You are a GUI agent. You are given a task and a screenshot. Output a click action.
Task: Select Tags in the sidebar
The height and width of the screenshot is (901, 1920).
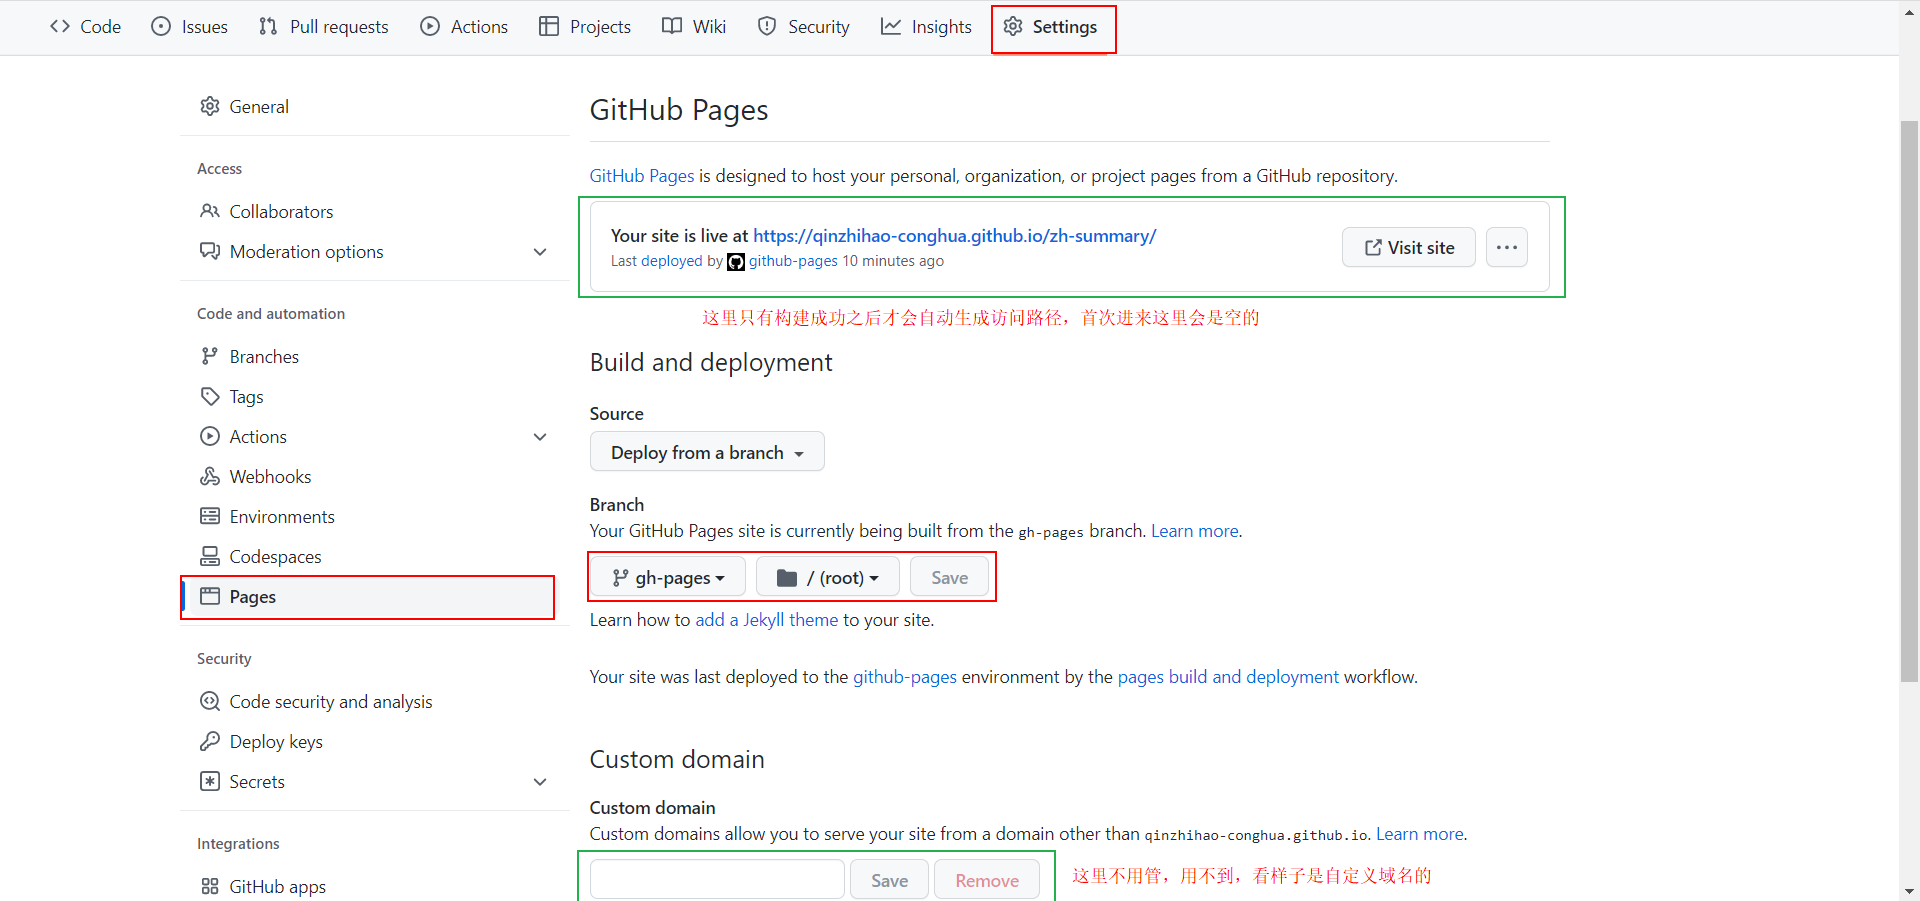point(375,396)
